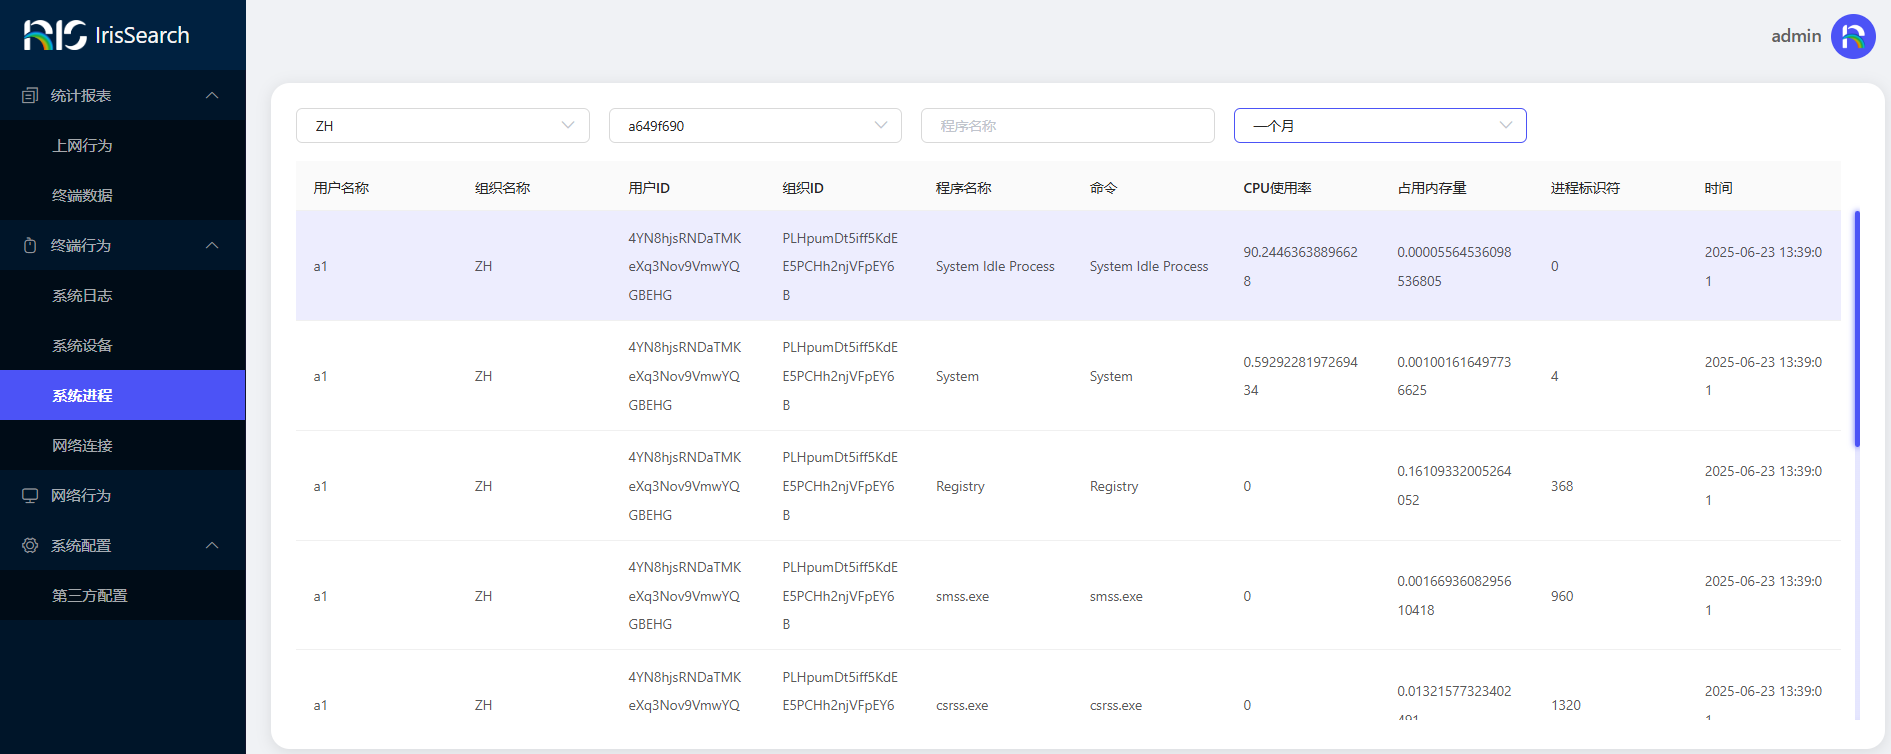The width and height of the screenshot is (1891, 754).
Task: Open 第三方配置 settings page
Action: pos(90,596)
